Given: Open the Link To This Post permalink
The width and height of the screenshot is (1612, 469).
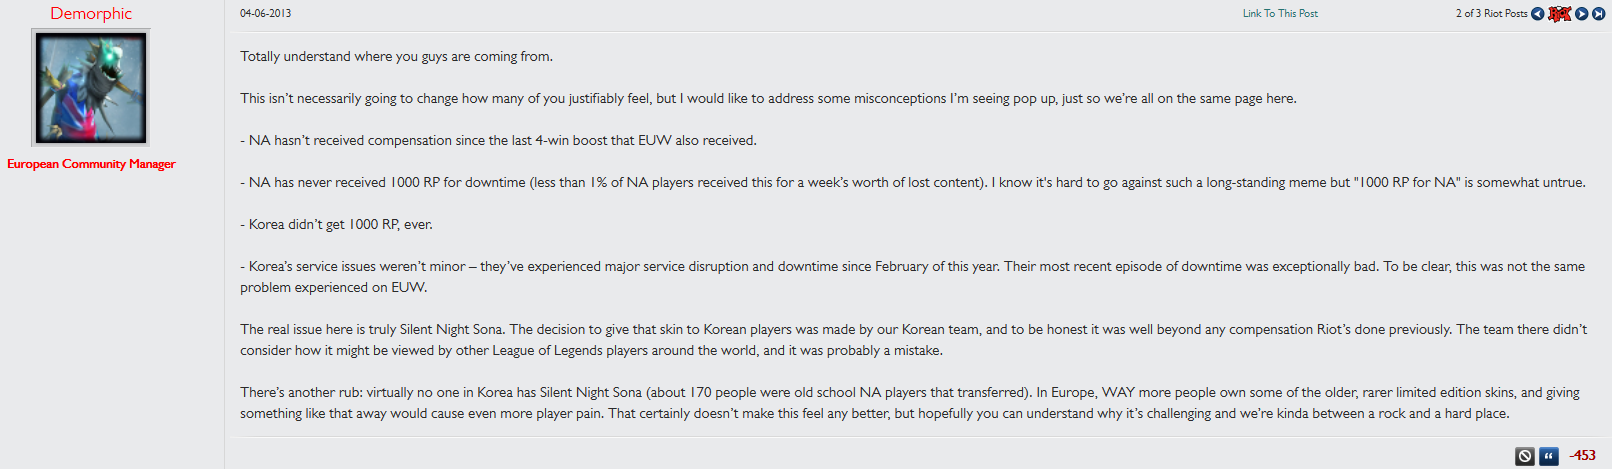Looking at the screenshot, I should pyautogui.click(x=1280, y=13).
